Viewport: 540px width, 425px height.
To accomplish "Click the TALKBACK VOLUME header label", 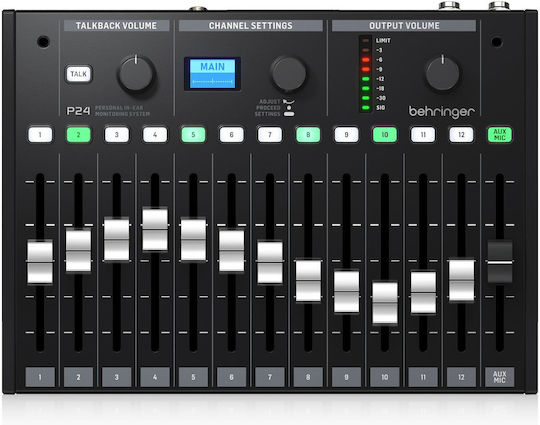I will tap(116, 26).
